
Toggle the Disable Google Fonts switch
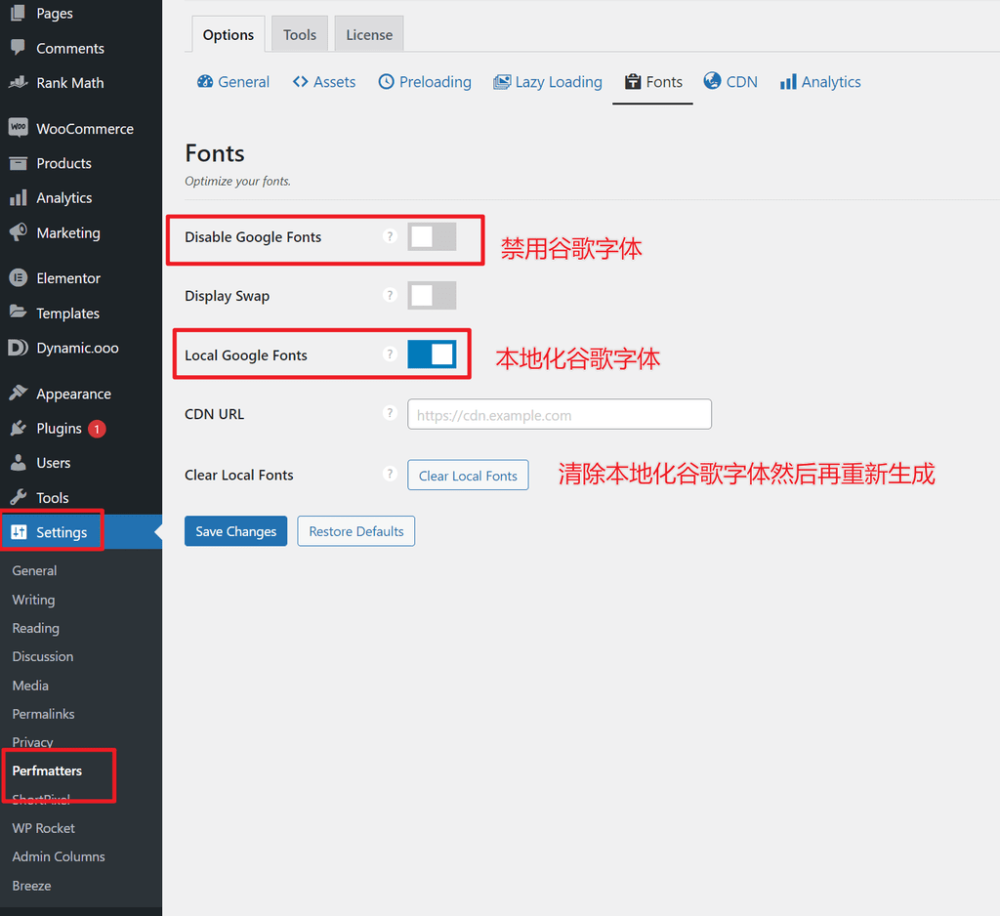click(432, 237)
